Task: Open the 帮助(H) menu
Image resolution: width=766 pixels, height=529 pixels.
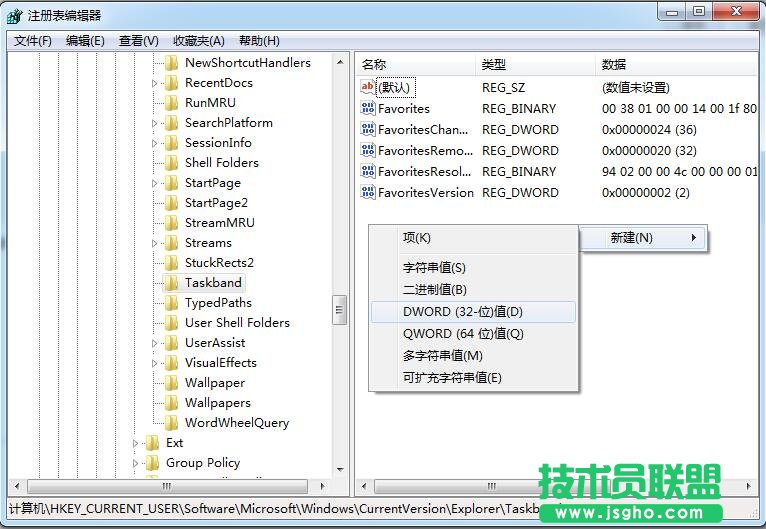Action: tap(259, 41)
